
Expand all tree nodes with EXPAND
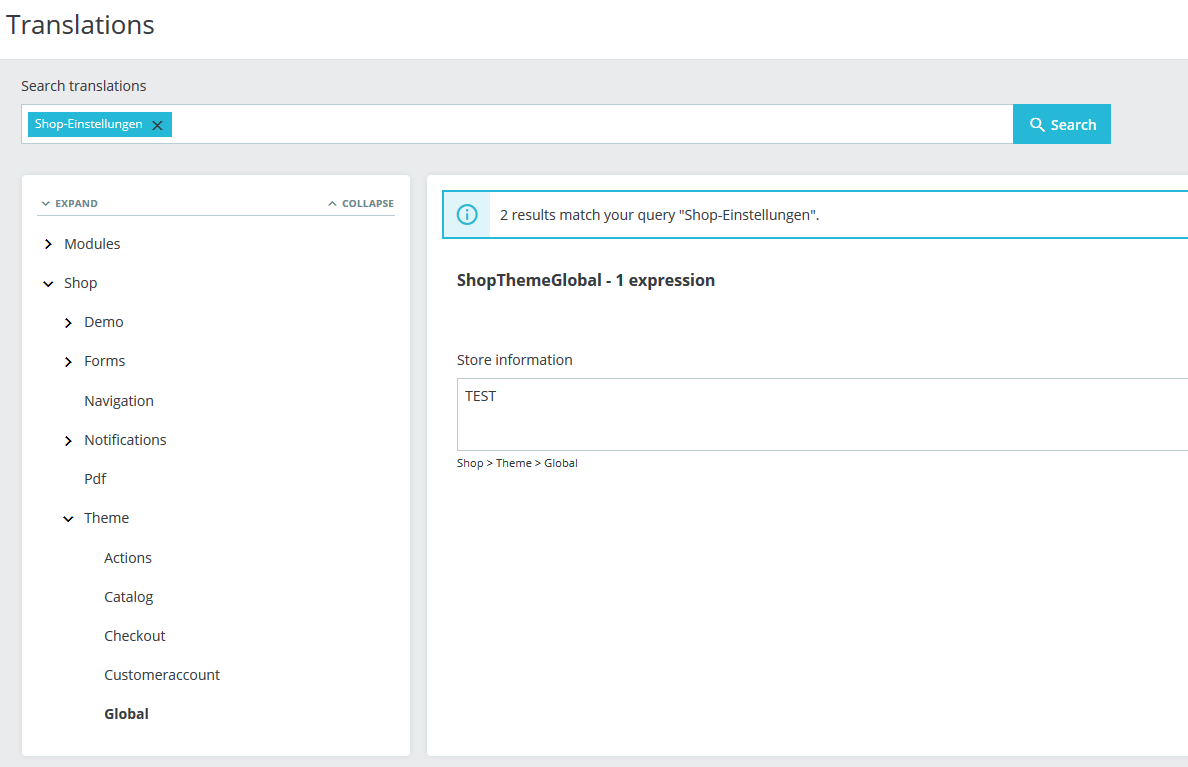[x=69, y=203]
